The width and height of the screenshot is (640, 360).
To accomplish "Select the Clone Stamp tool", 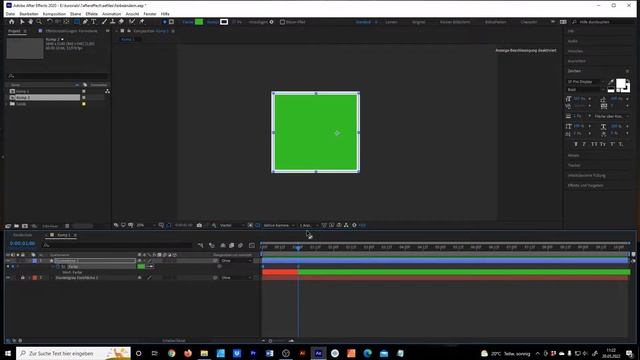I will 113,22.
